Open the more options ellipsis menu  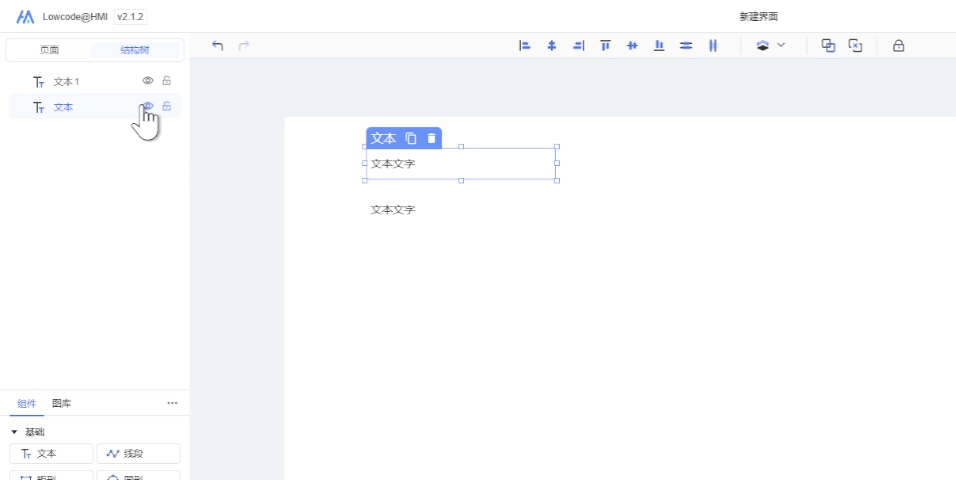pyautogui.click(x=172, y=403)
